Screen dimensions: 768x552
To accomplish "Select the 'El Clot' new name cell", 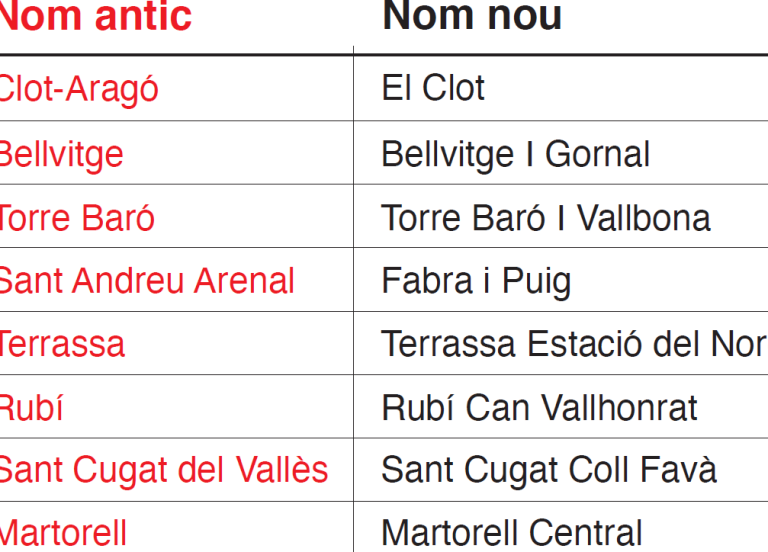I will (433, 89).
